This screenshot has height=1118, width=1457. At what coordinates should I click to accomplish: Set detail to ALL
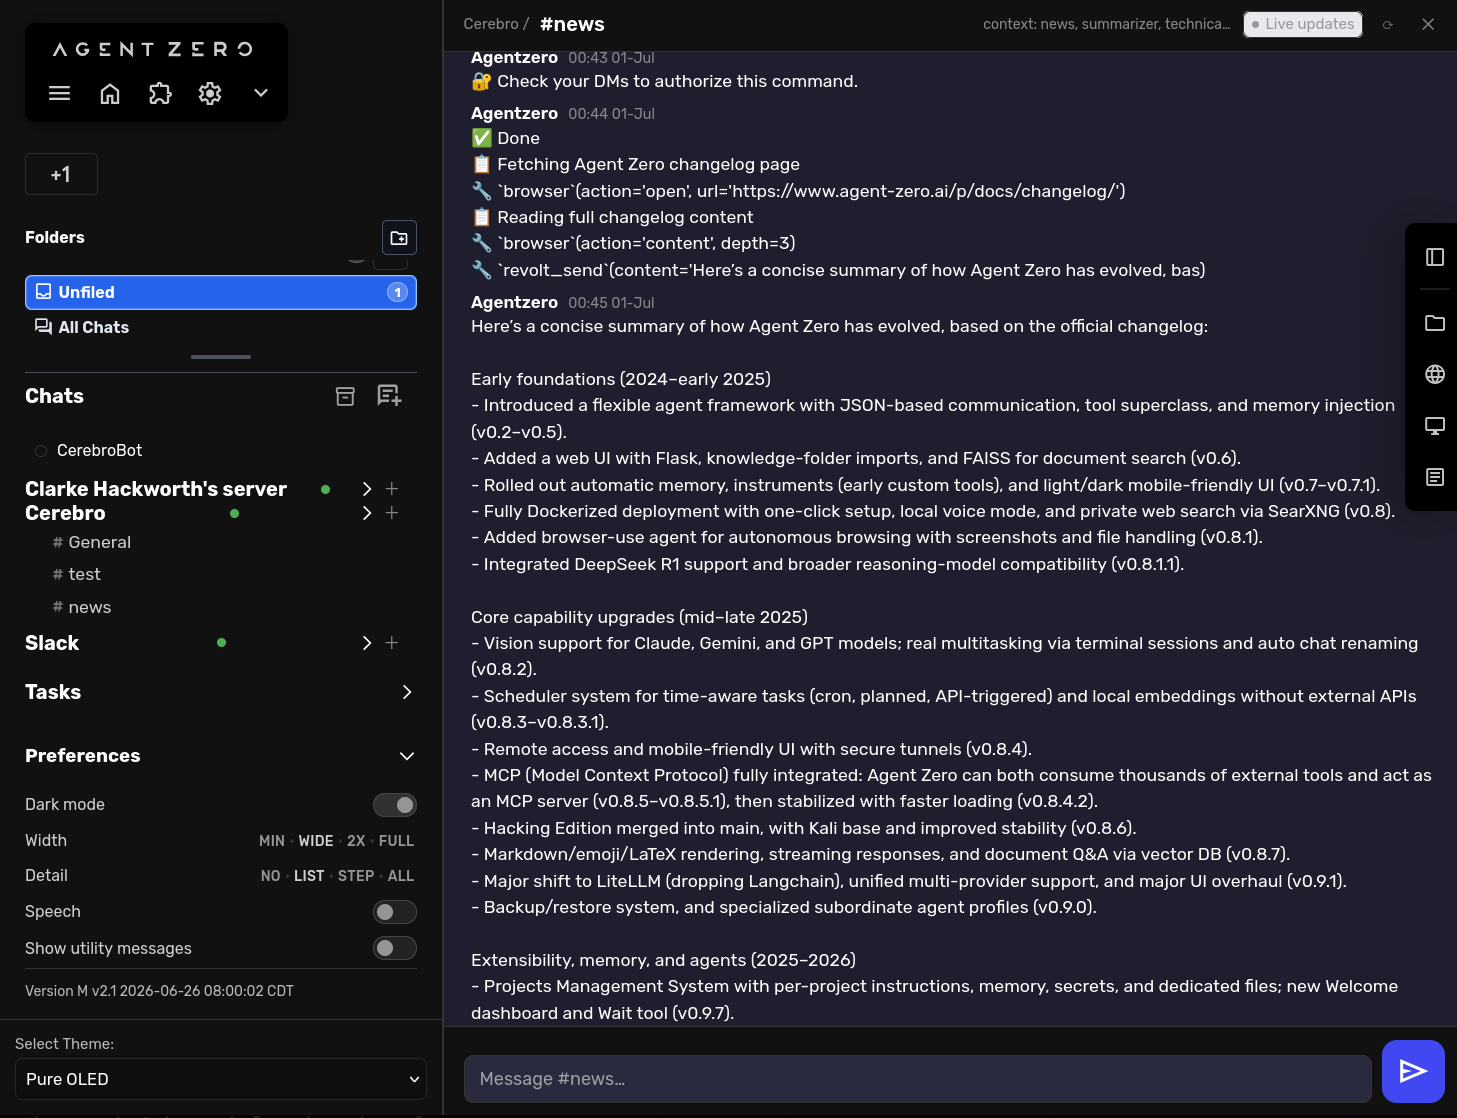coord(401,876)
